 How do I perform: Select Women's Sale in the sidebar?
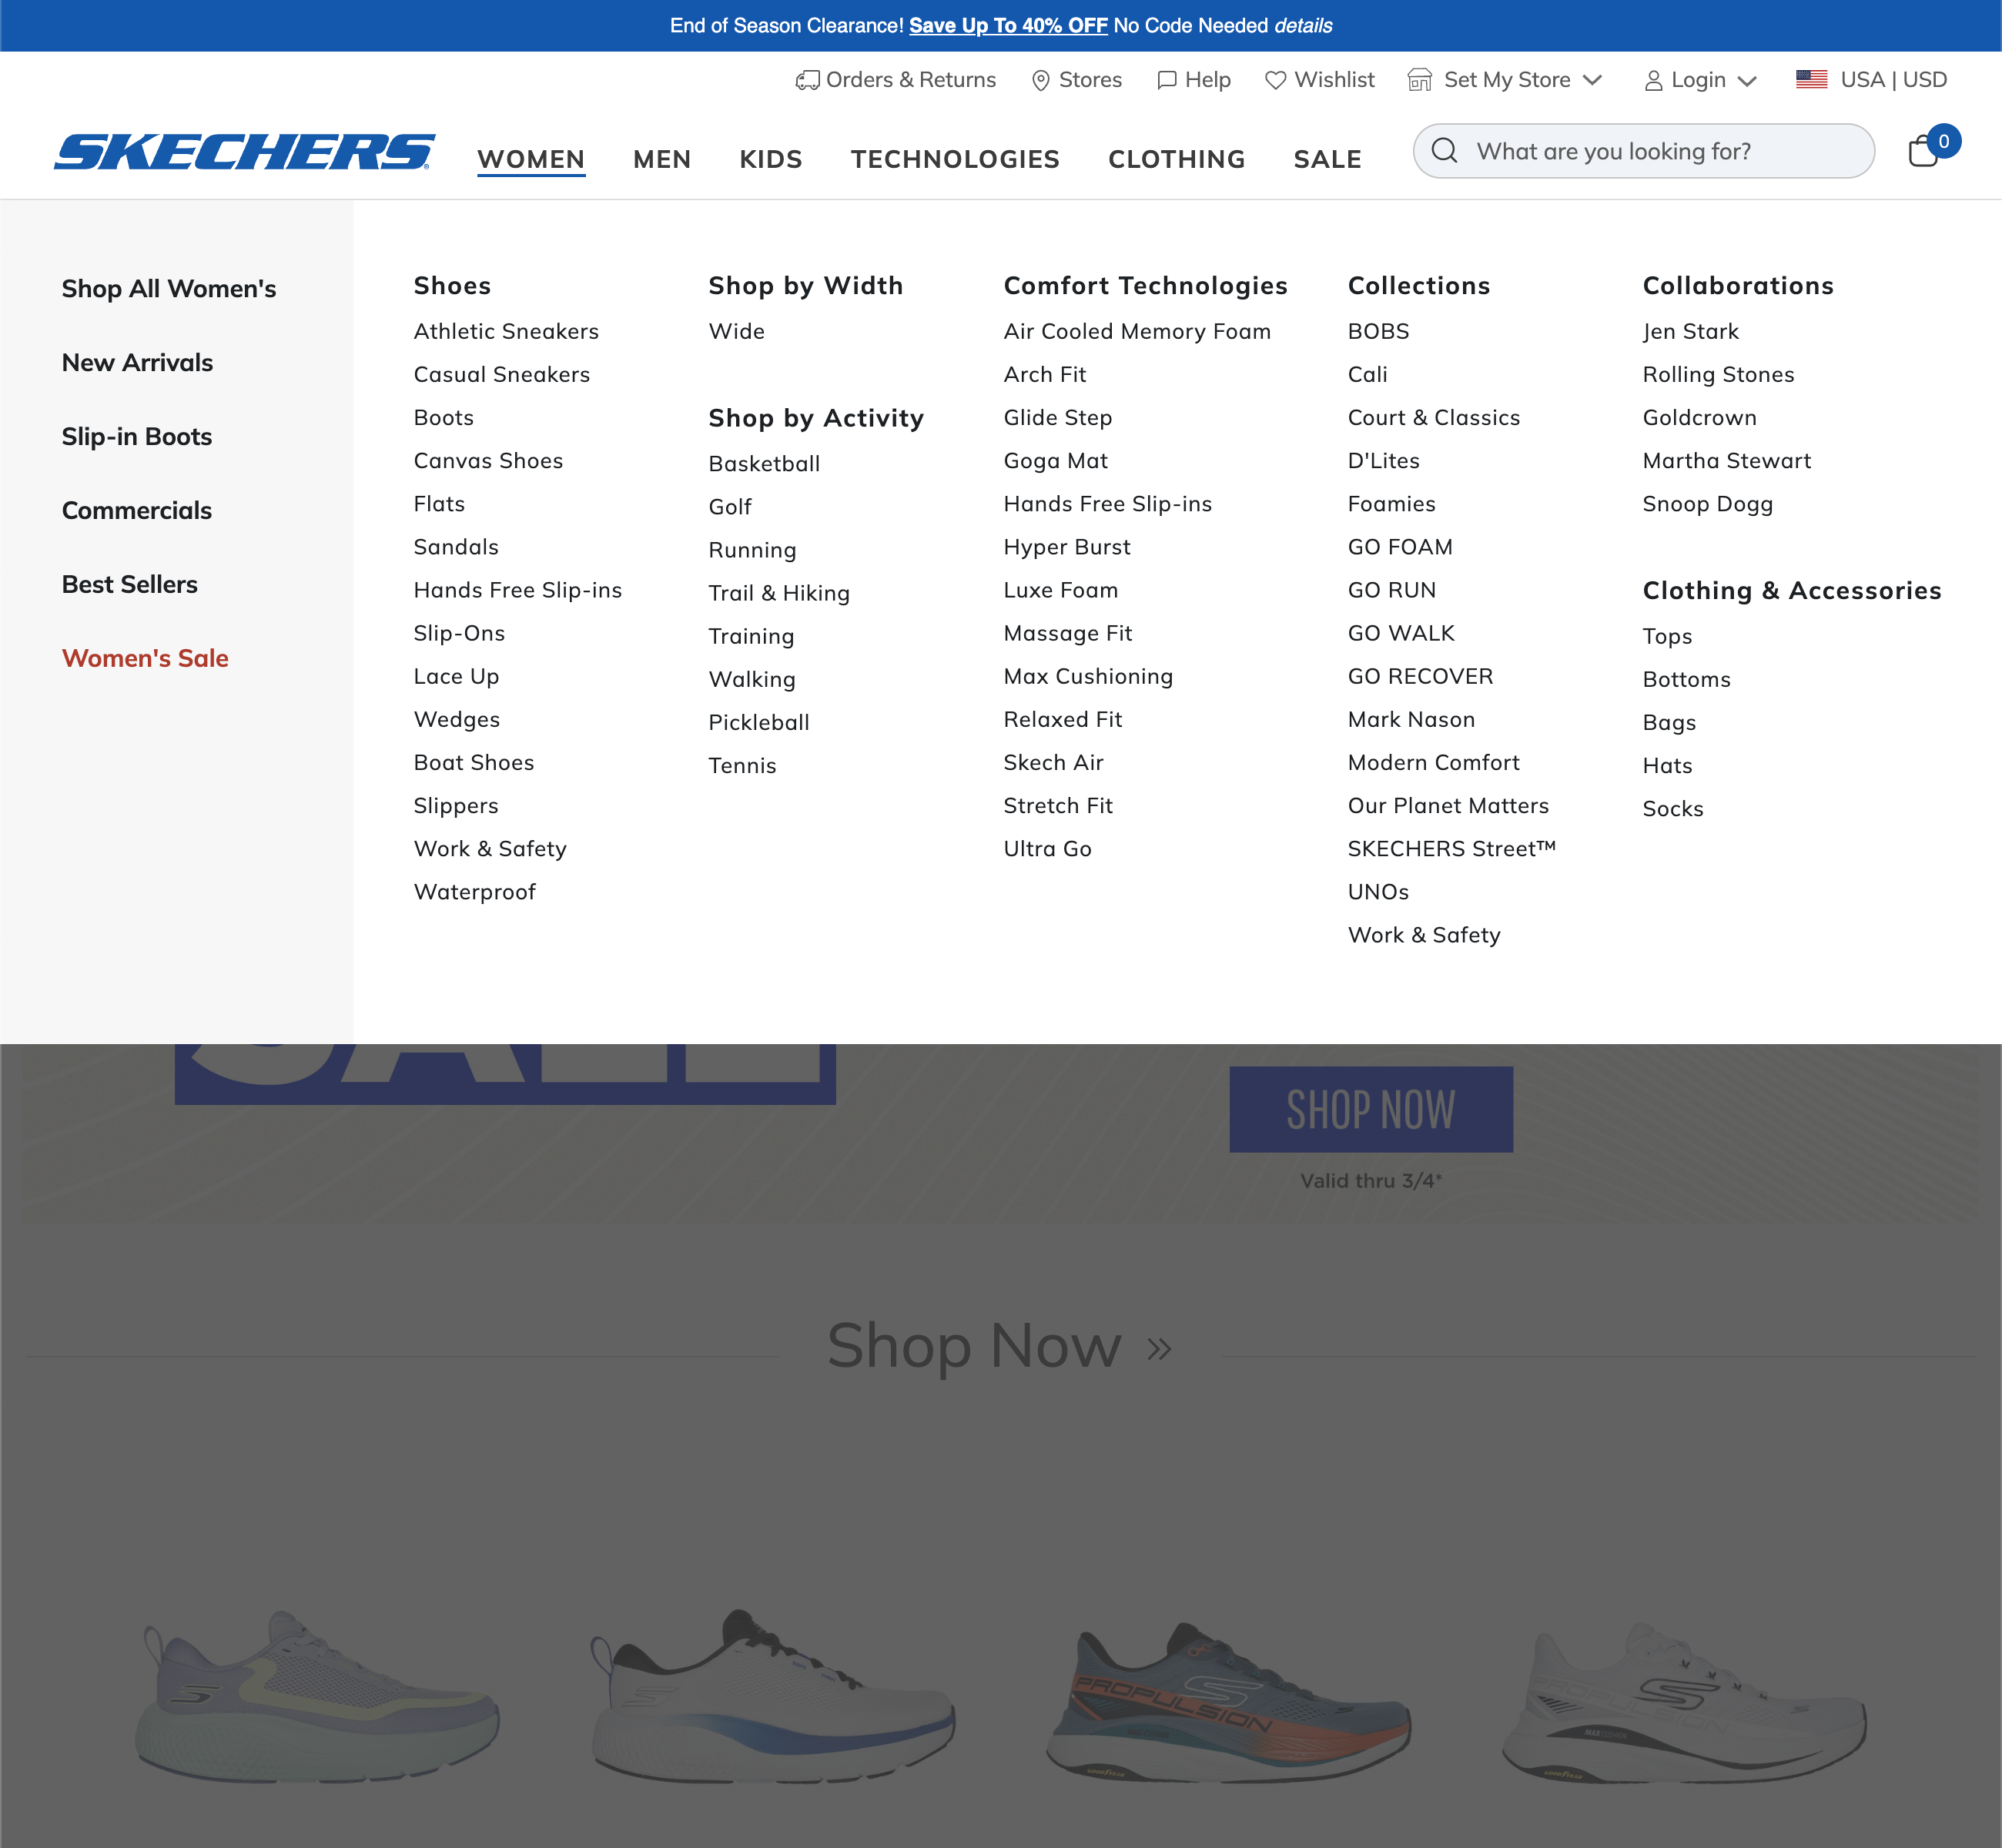[145, 658]
